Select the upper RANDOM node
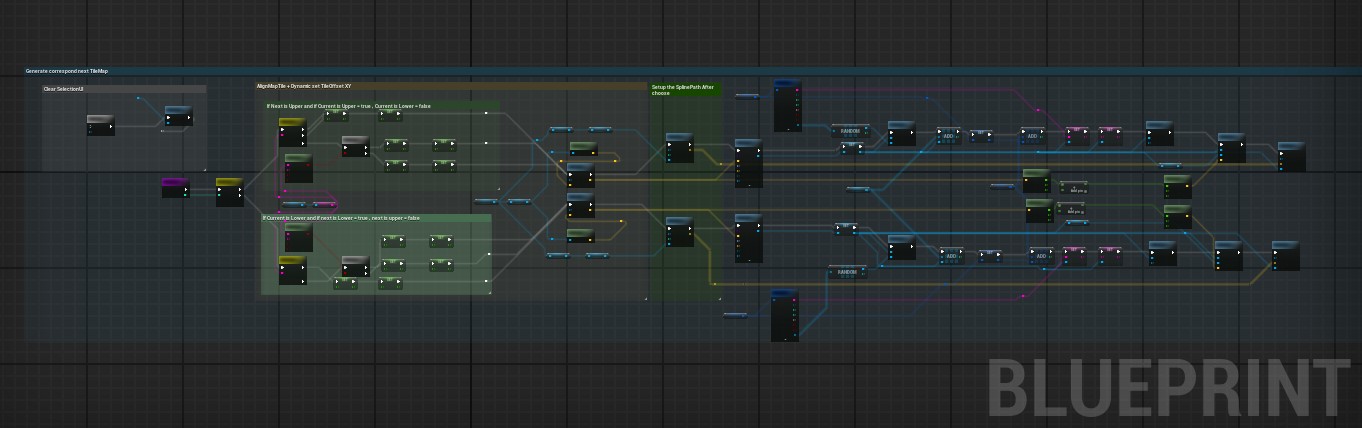 point(849,131)
